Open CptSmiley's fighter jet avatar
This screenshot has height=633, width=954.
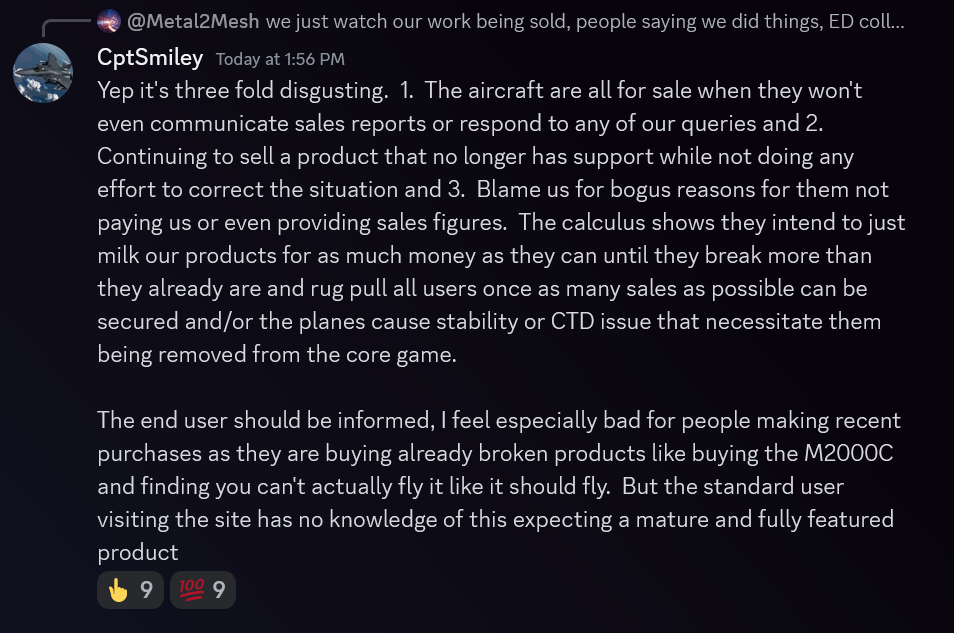[x=43, y=73]
